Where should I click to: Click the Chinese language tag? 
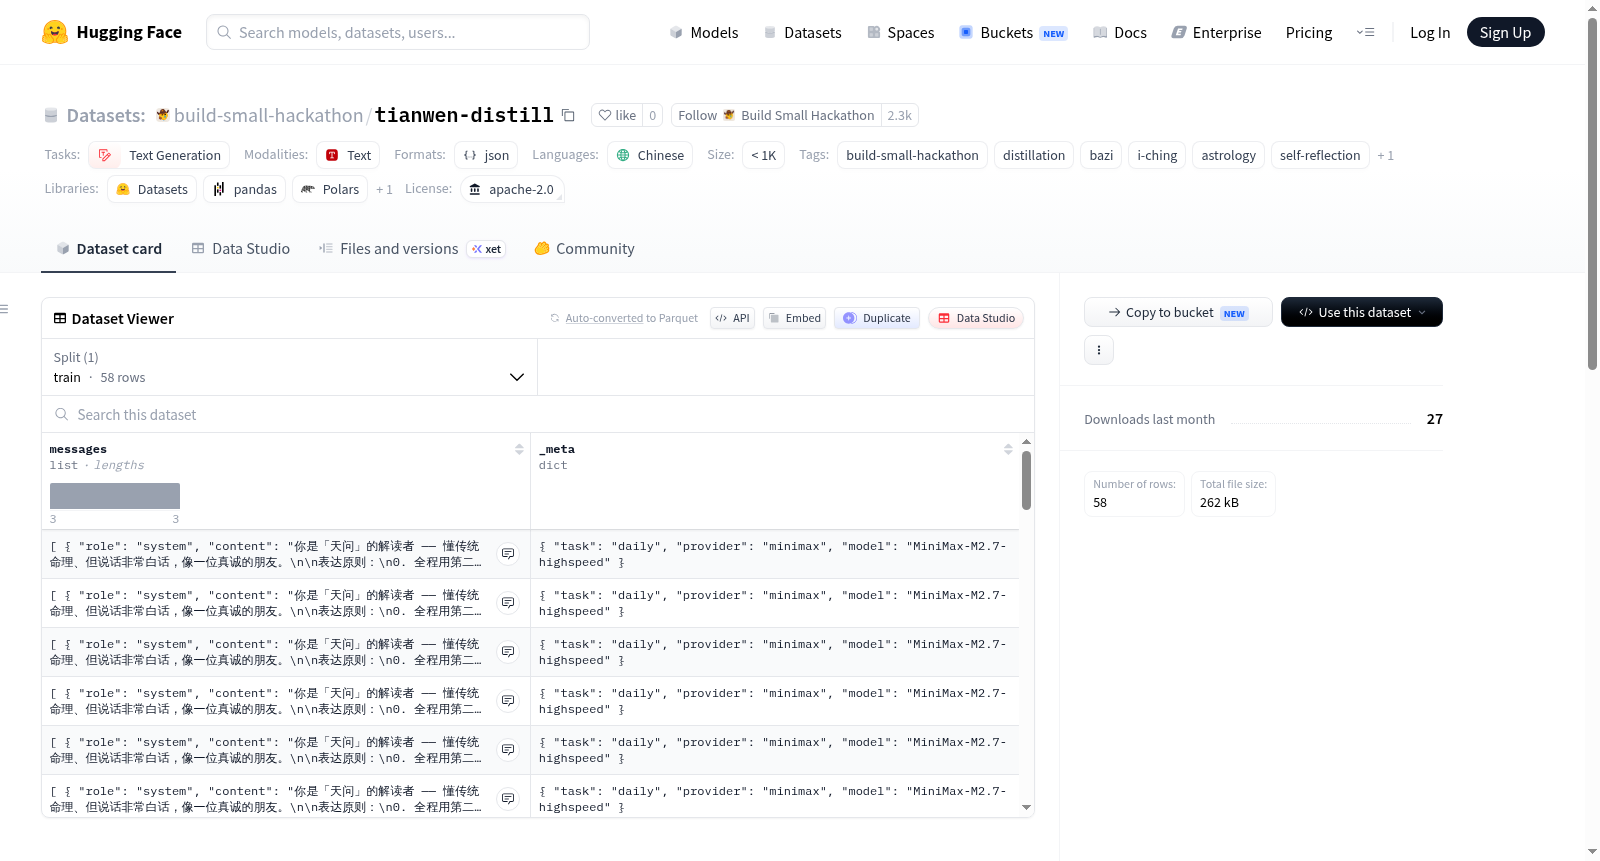(650, 155)
